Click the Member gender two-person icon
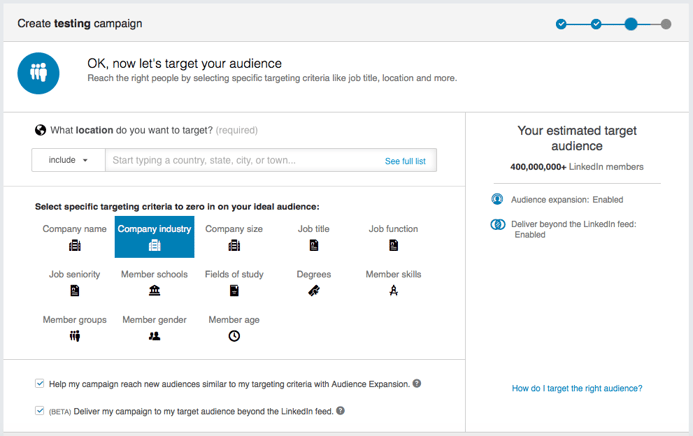Viewport: 693px width, 436px height. [154, 336]
